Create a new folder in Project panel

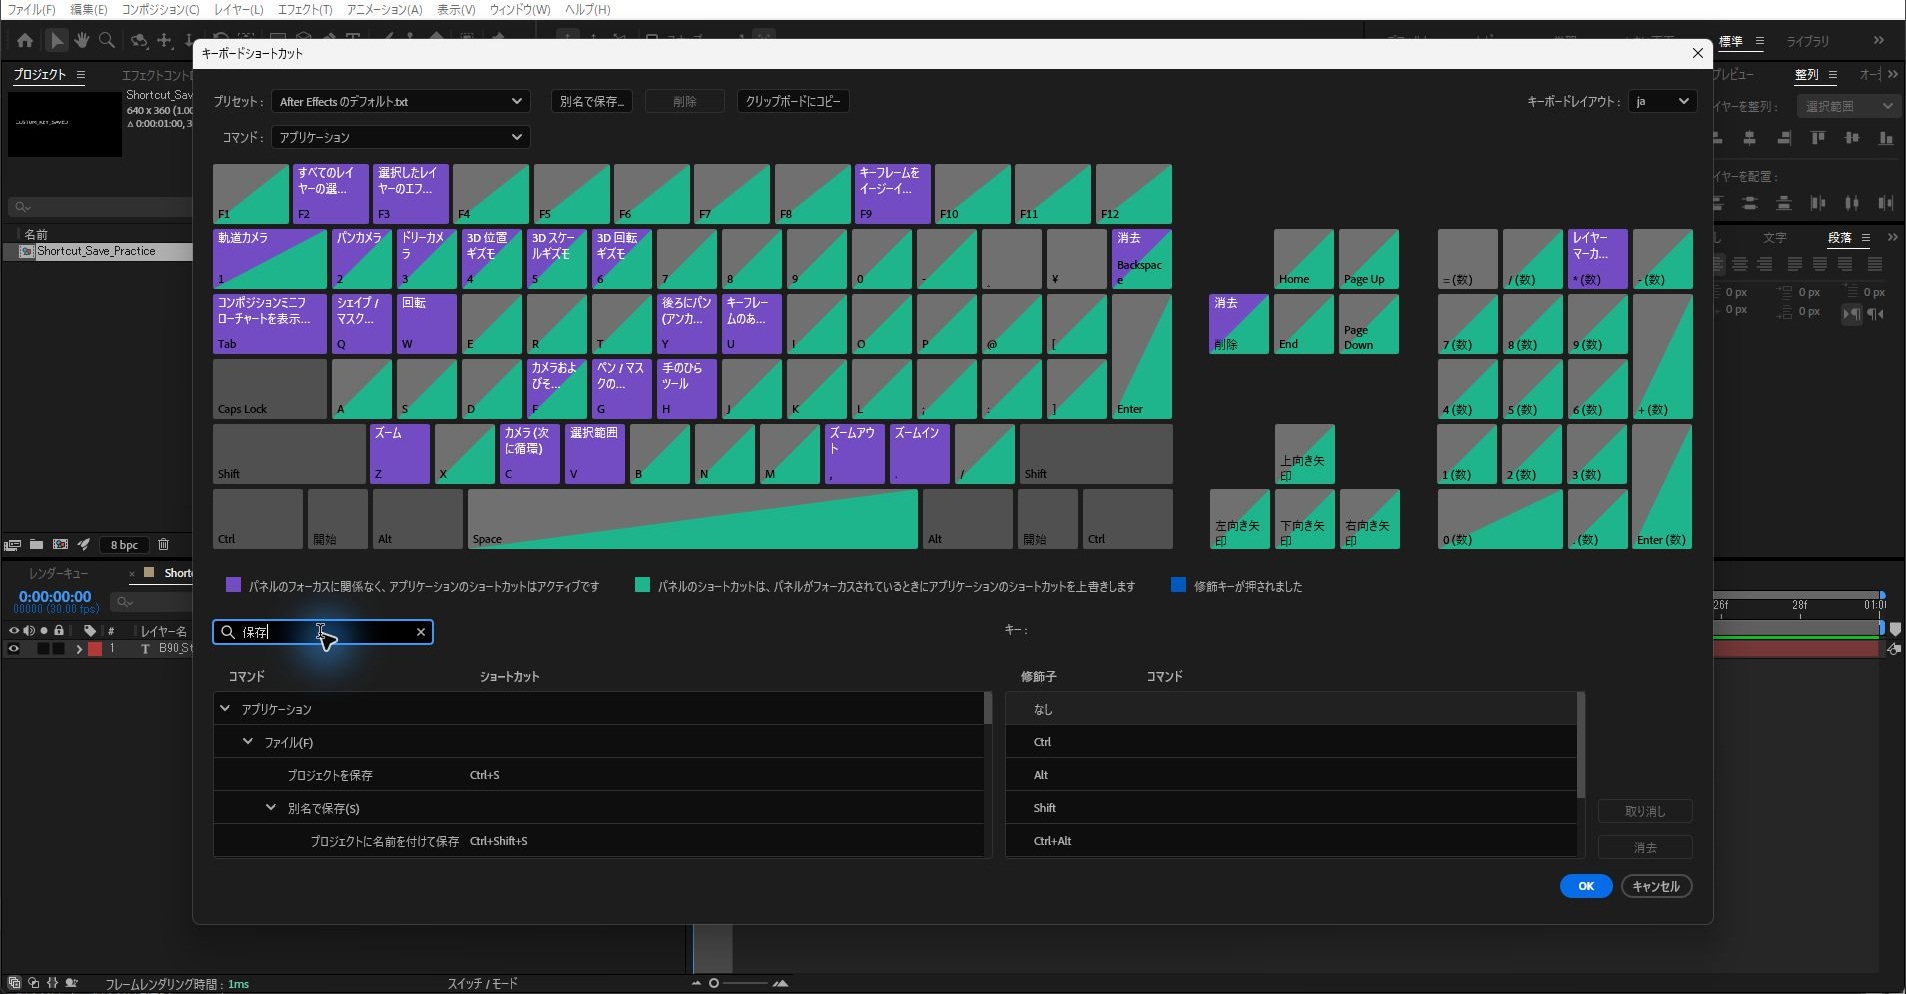pos(36,545)
